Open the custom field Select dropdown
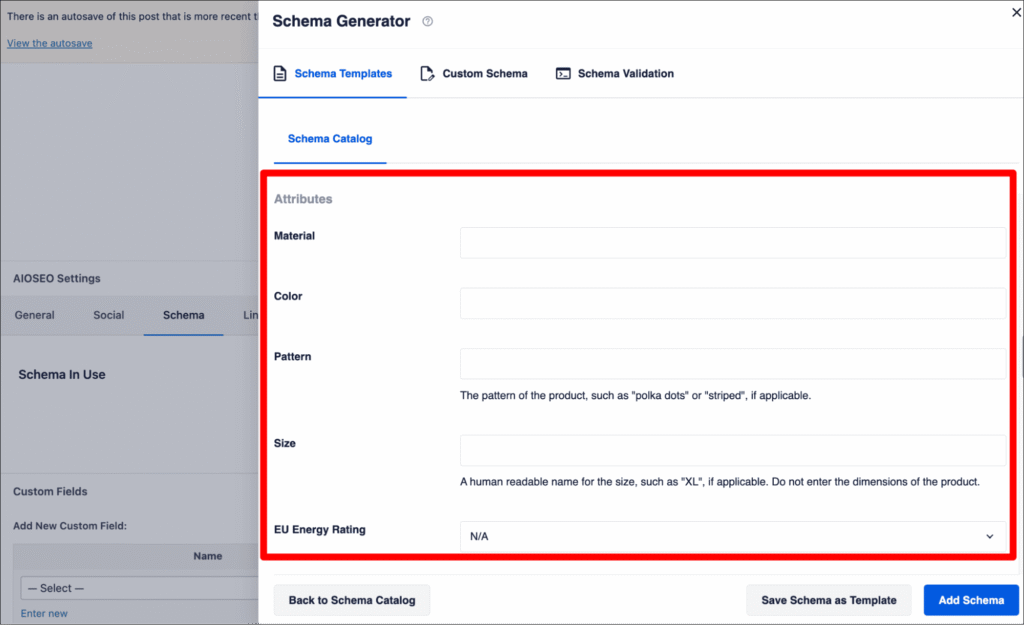The image size is (1024, 625). coord(140,588)
